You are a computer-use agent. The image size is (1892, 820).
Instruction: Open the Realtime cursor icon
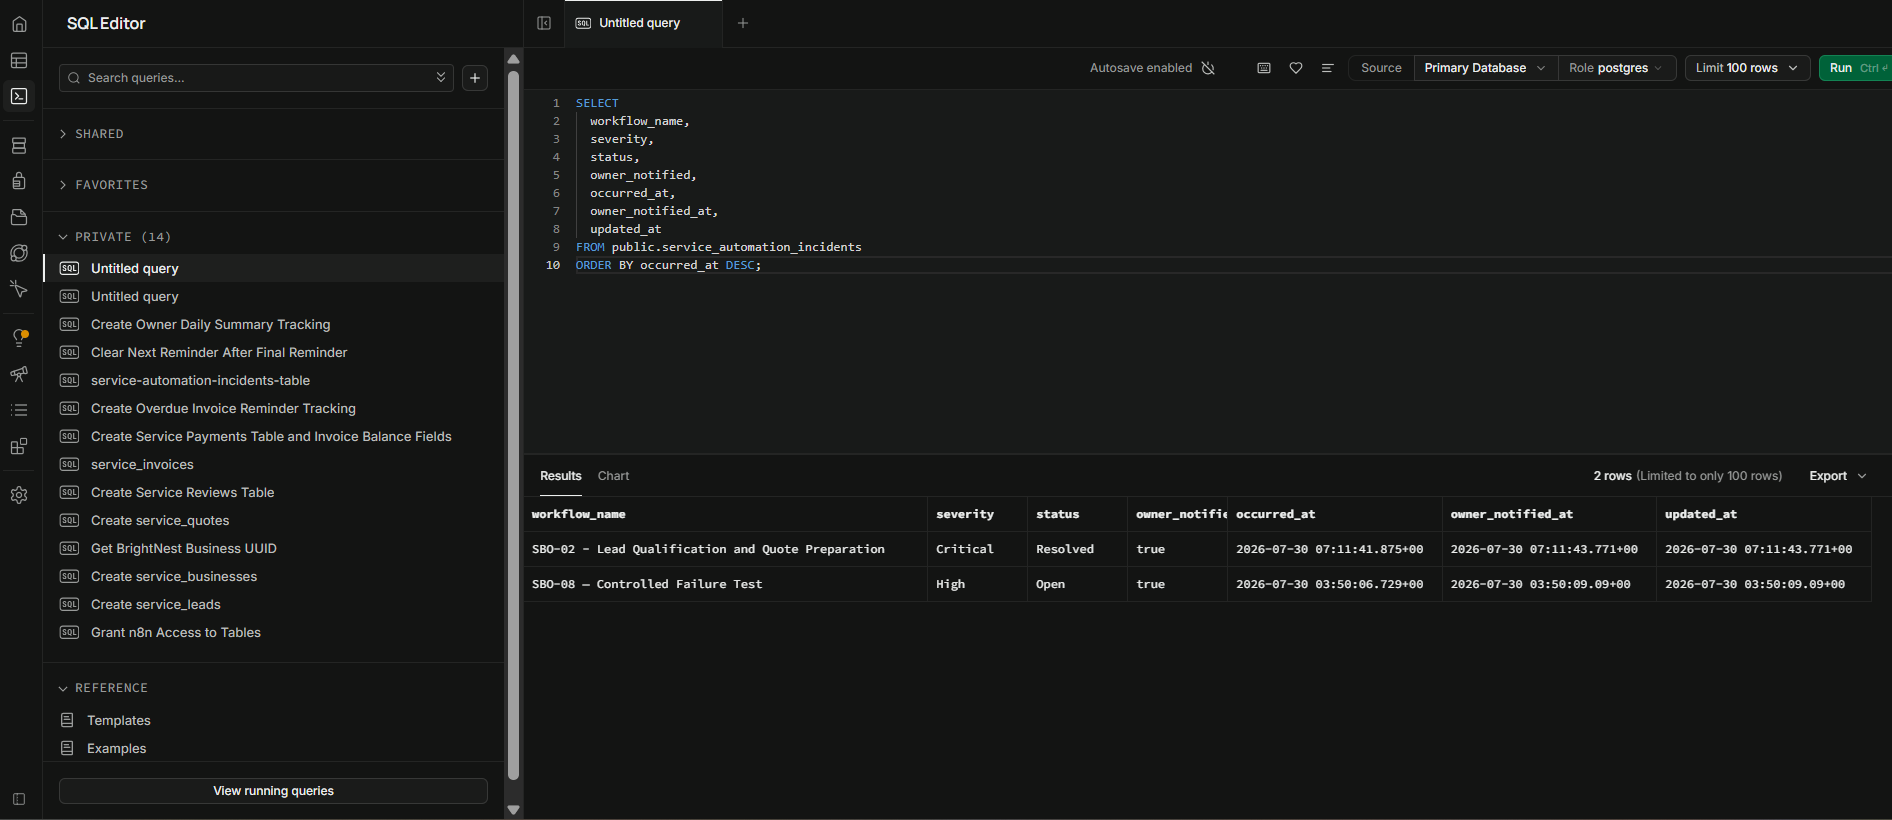pyautogui.click(x=19, y=289)
